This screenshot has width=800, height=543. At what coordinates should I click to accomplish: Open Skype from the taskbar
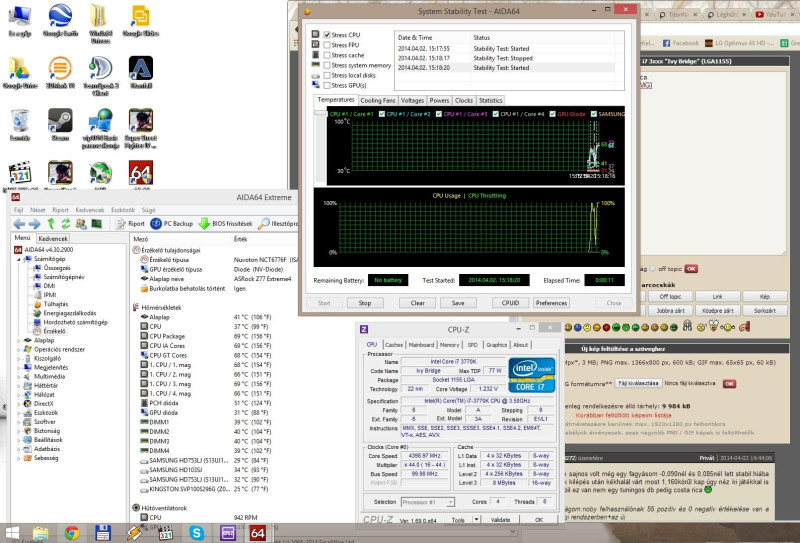(196, 533)
